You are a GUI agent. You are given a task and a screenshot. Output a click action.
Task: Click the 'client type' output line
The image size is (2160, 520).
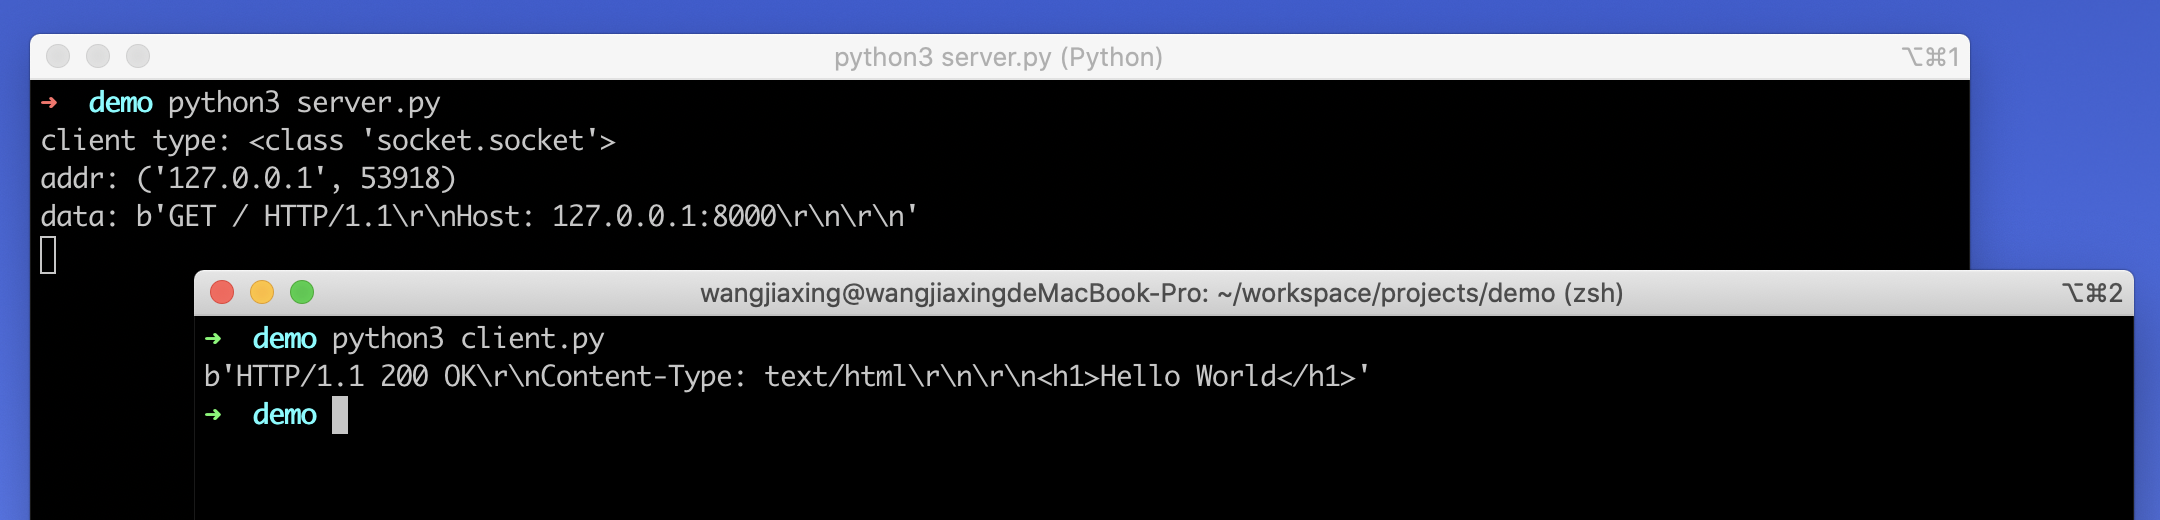(x=328, y=141)
